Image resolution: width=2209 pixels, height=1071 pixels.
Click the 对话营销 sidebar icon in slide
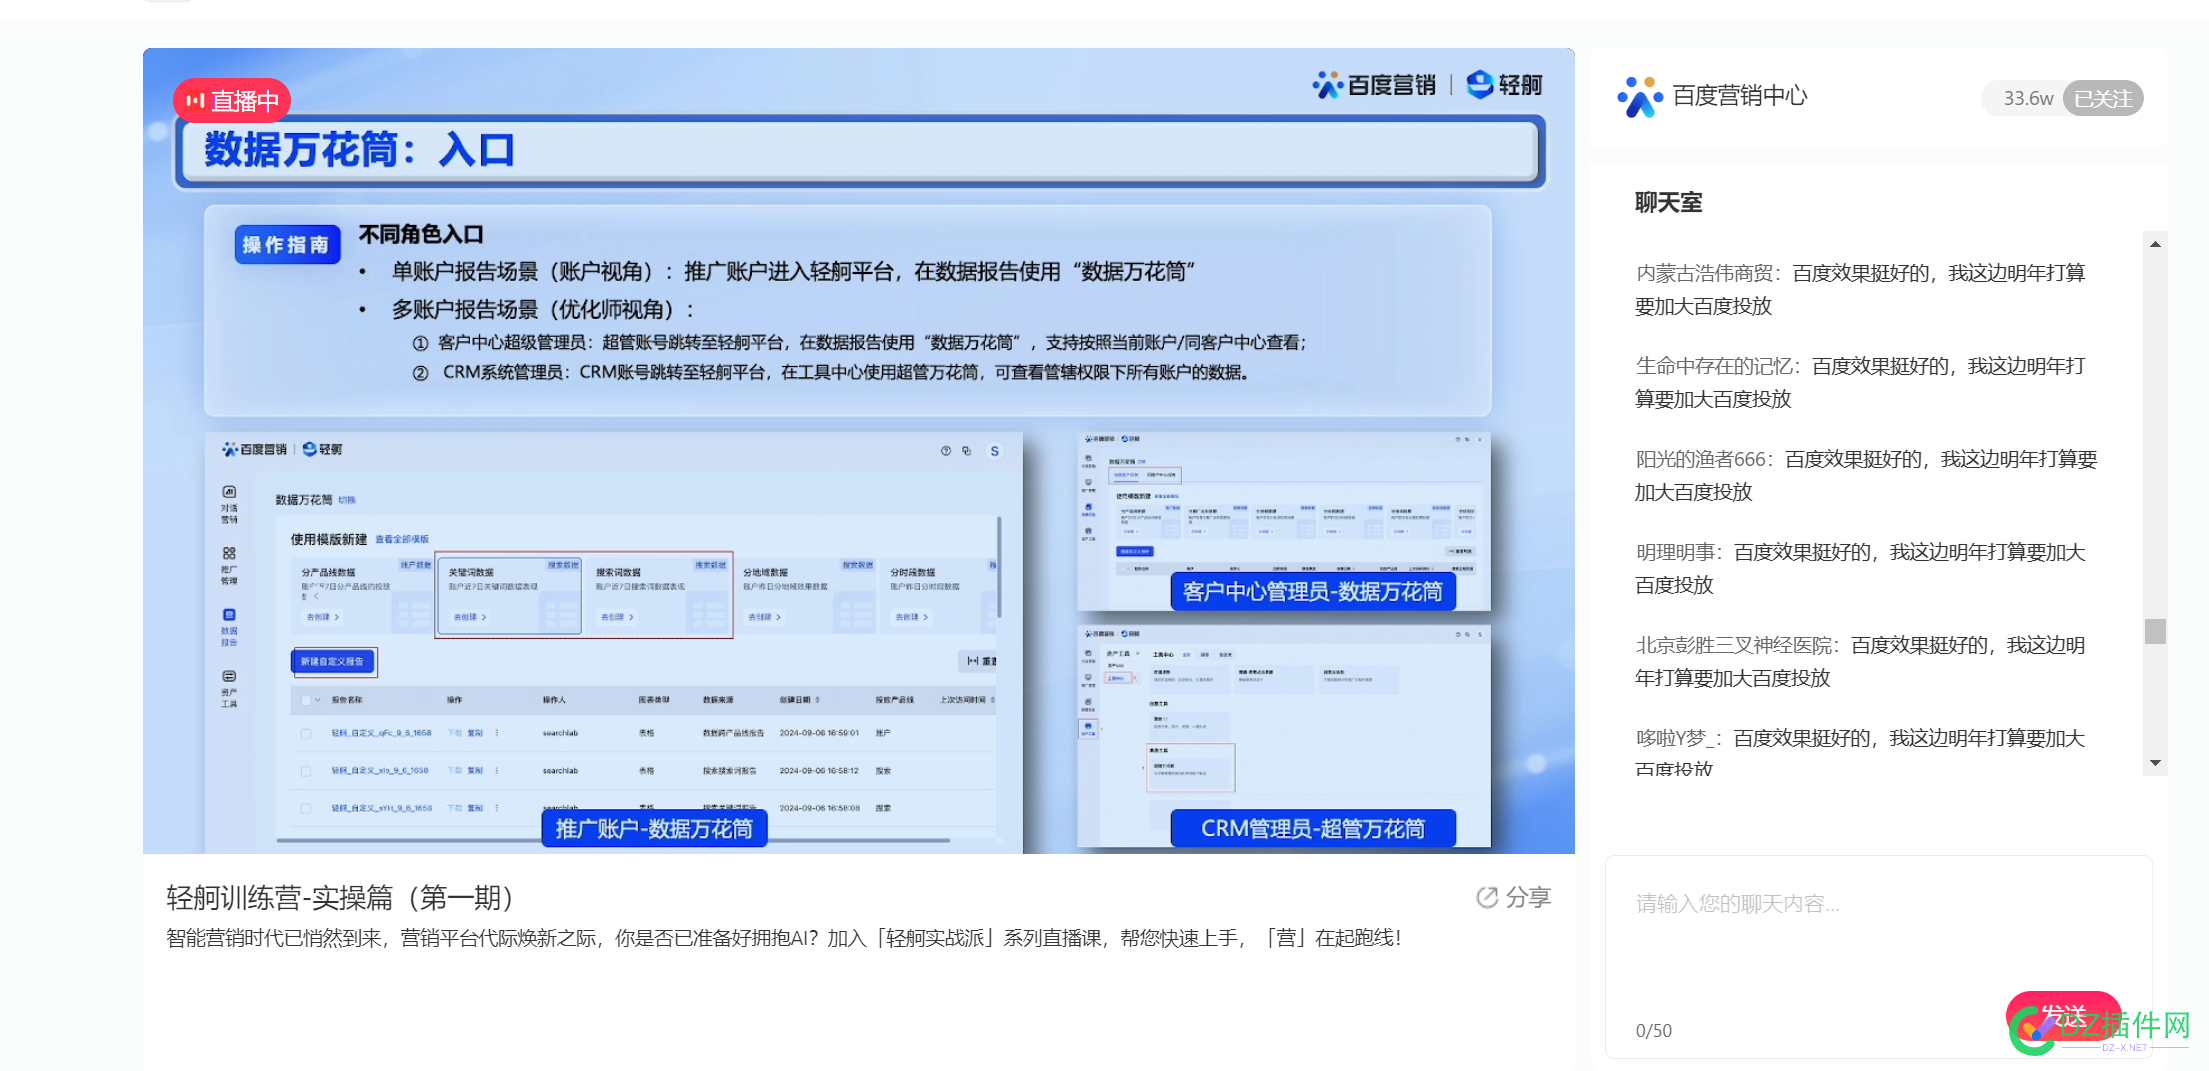point(229,505)
